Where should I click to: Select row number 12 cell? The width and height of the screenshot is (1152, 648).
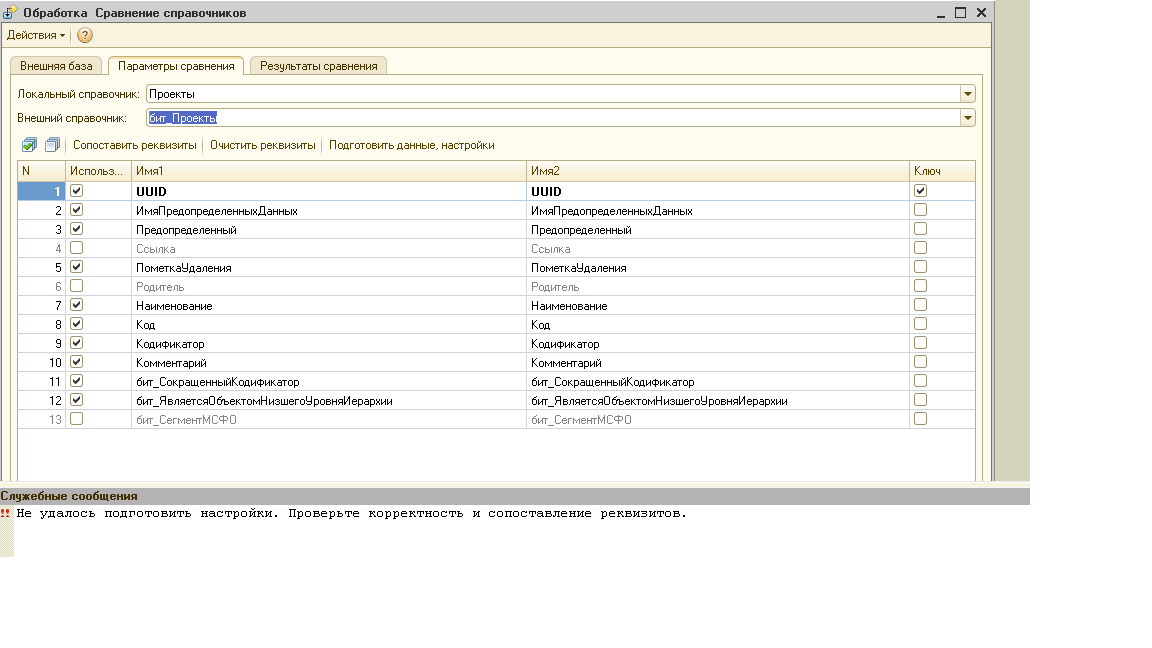(42, 401)
